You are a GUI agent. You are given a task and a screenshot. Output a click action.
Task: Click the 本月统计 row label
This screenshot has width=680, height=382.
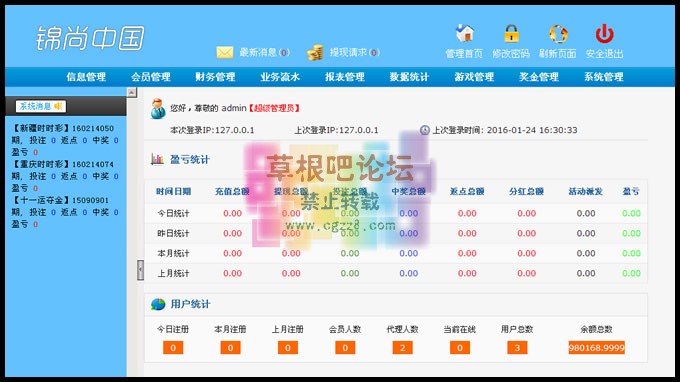click(x=173, y=253)
